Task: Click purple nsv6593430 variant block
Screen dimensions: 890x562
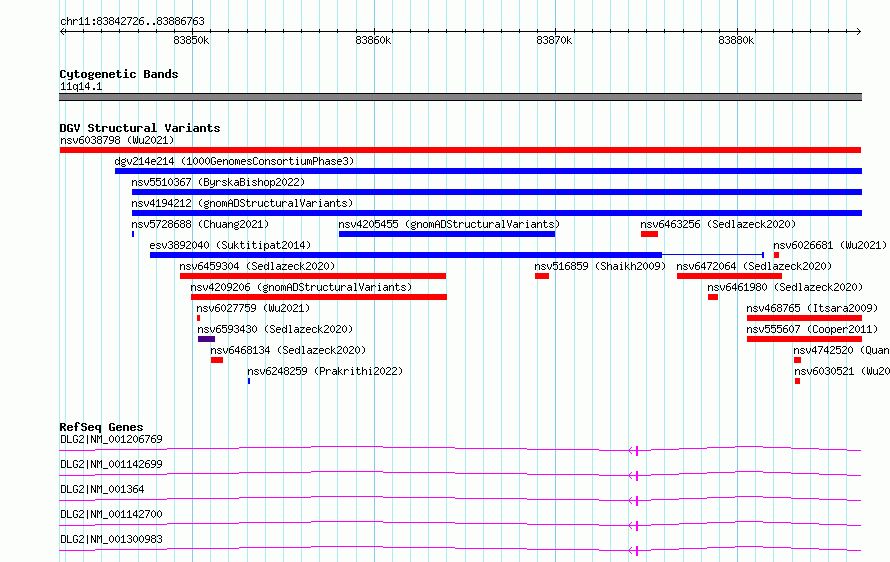Action: 206,339
